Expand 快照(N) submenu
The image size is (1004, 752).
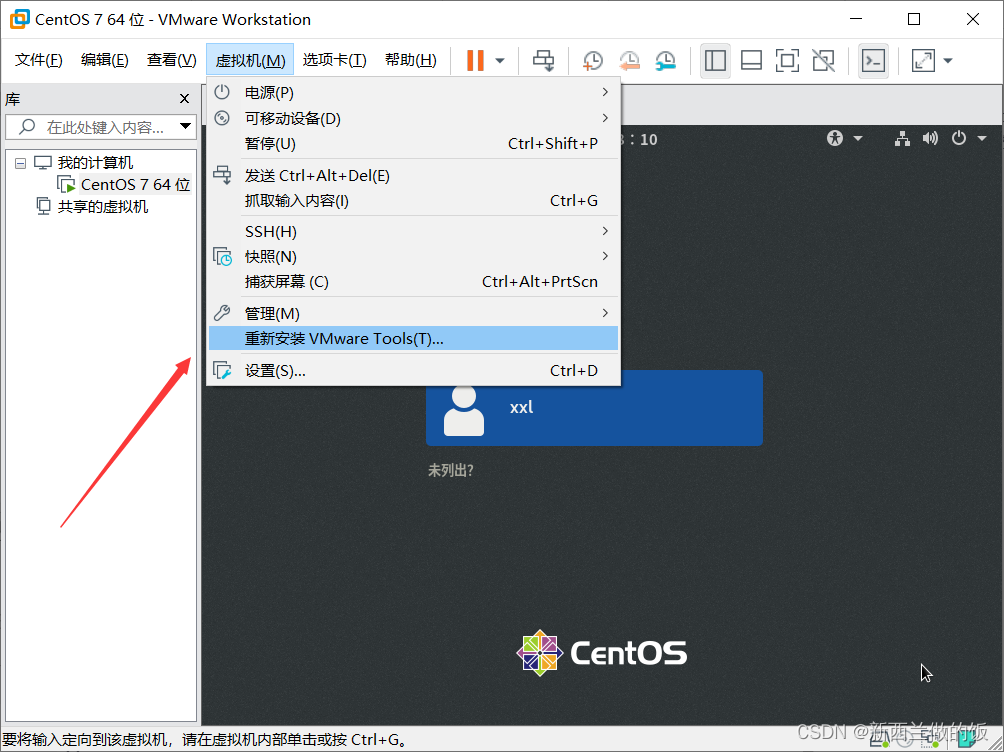[x=413, y=257]
